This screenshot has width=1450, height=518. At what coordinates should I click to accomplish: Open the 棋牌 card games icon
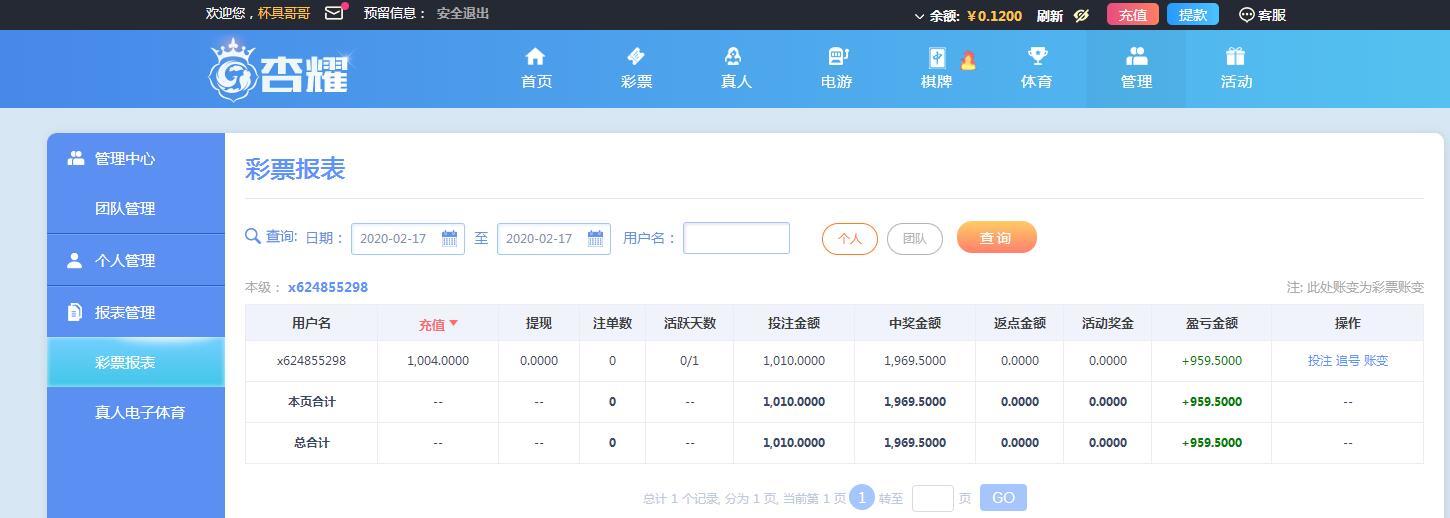tap(937, 57)
